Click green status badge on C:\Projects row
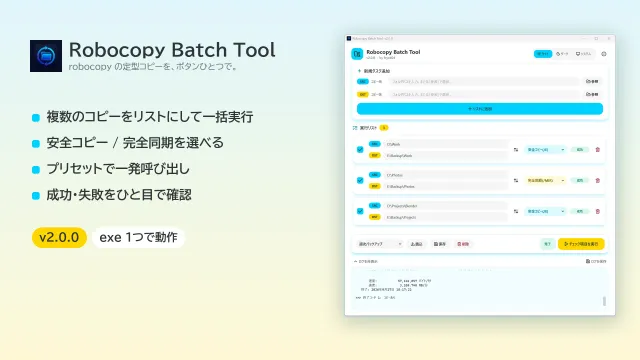Screen dimensions: 640x360 click(x=580, y=211)
